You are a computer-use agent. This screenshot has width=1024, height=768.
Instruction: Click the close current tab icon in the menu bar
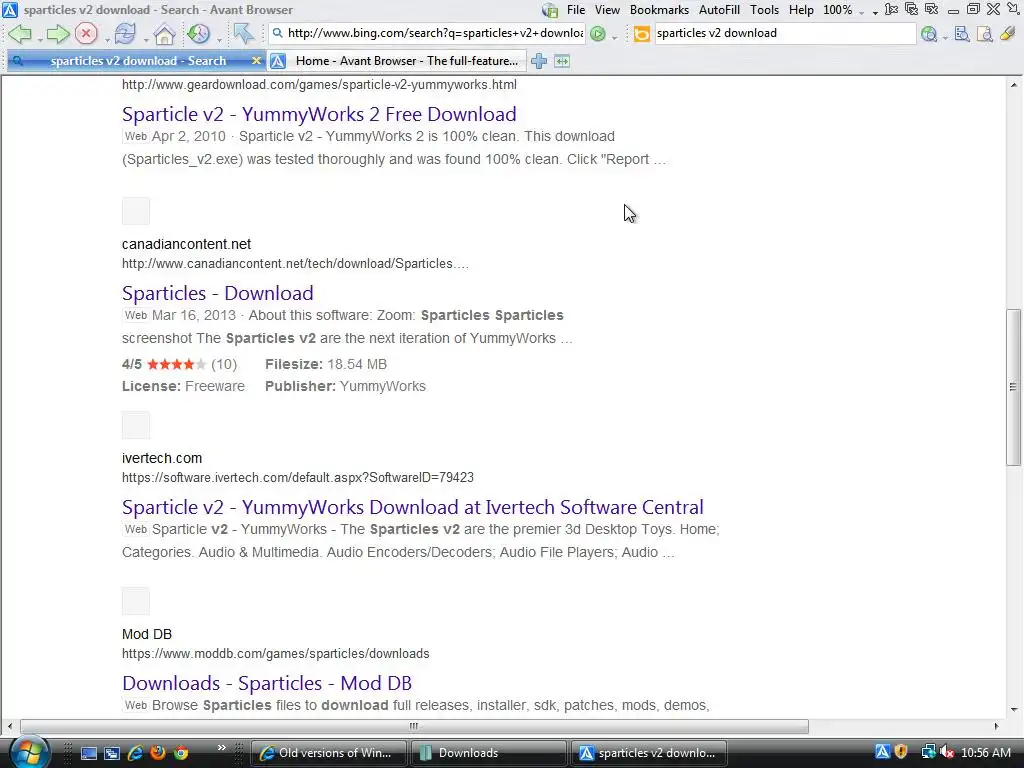pos(891,9)
